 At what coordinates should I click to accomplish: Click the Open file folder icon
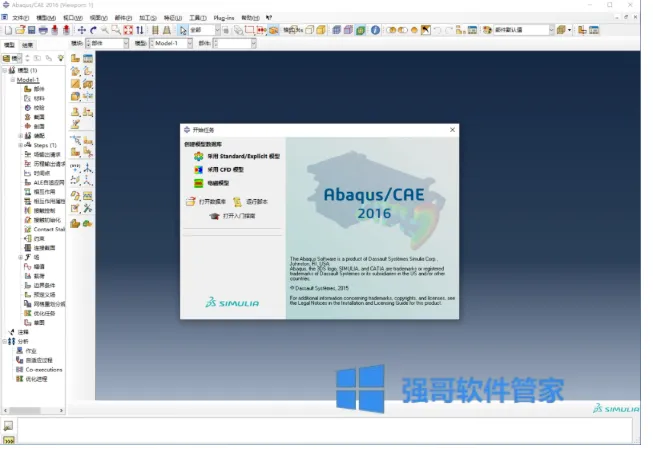coord(20,30)
